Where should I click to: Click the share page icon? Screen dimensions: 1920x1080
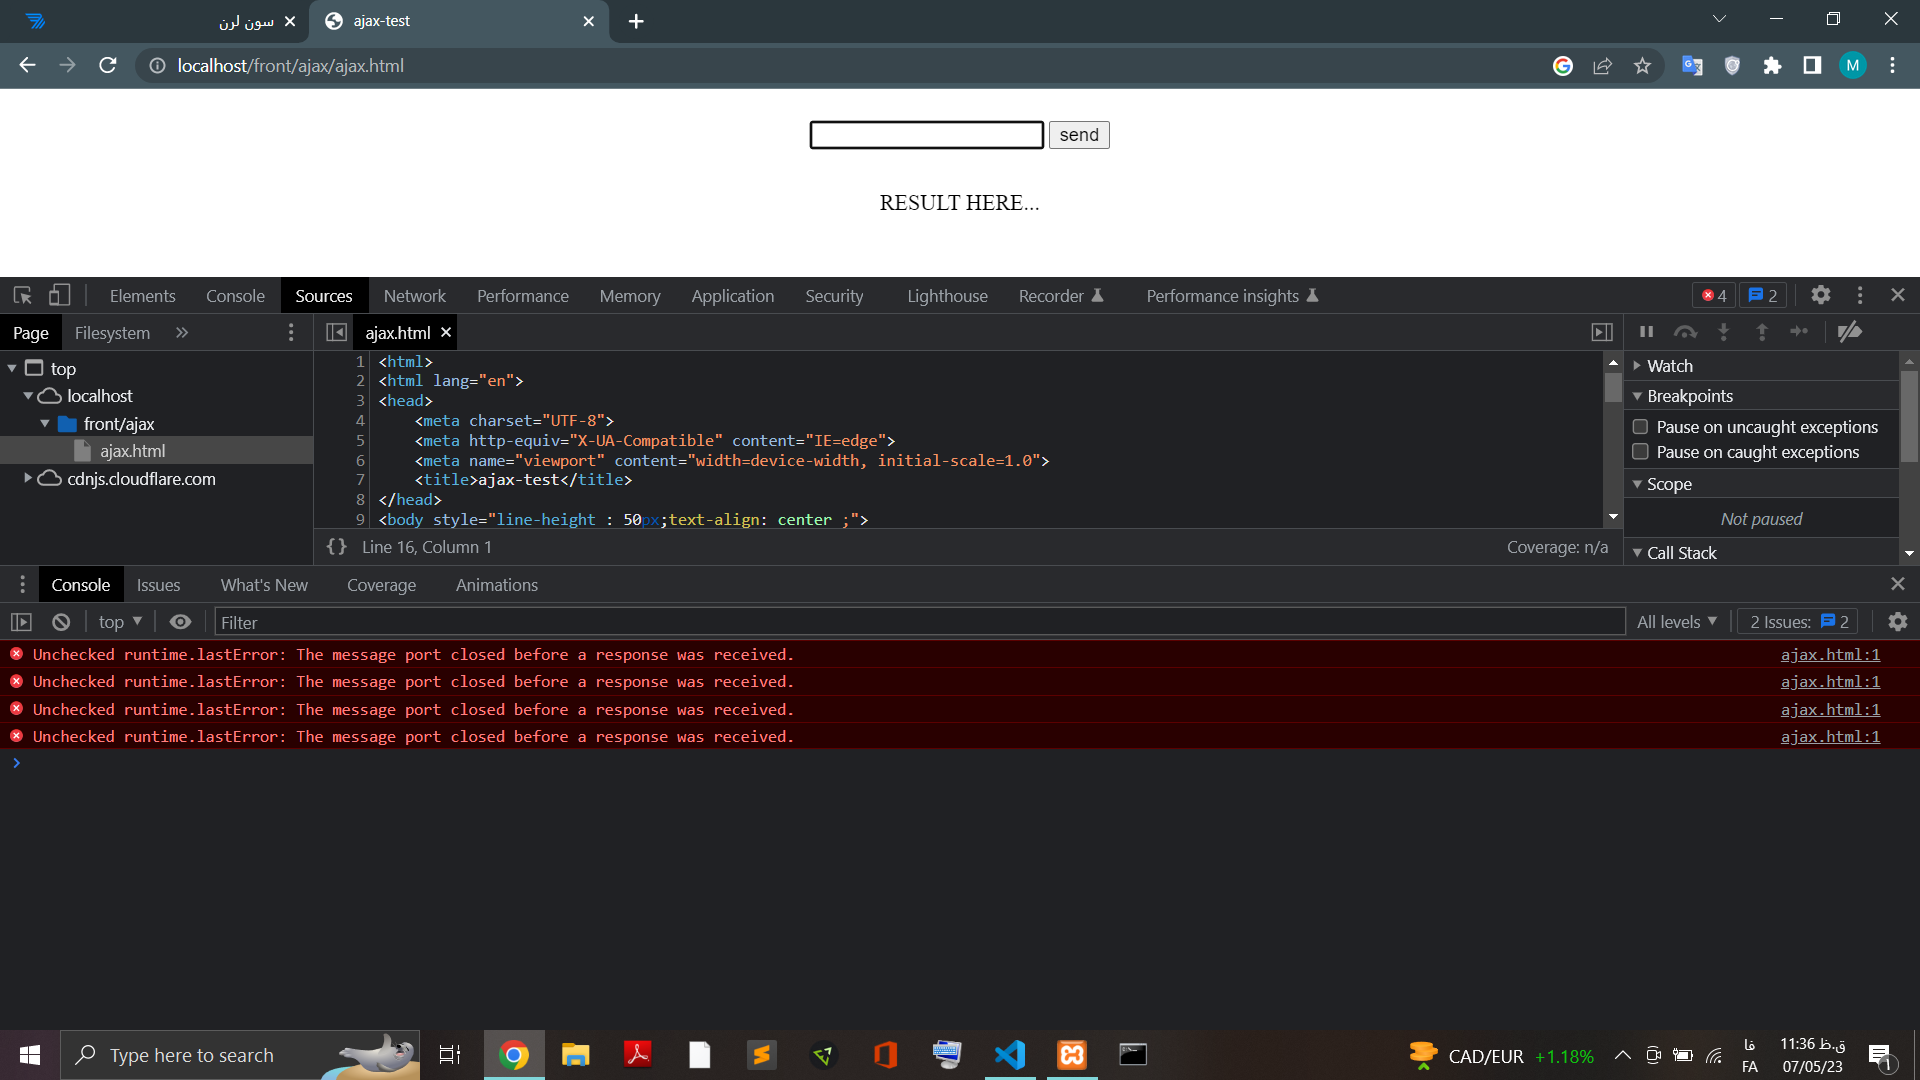(1603, 66)
